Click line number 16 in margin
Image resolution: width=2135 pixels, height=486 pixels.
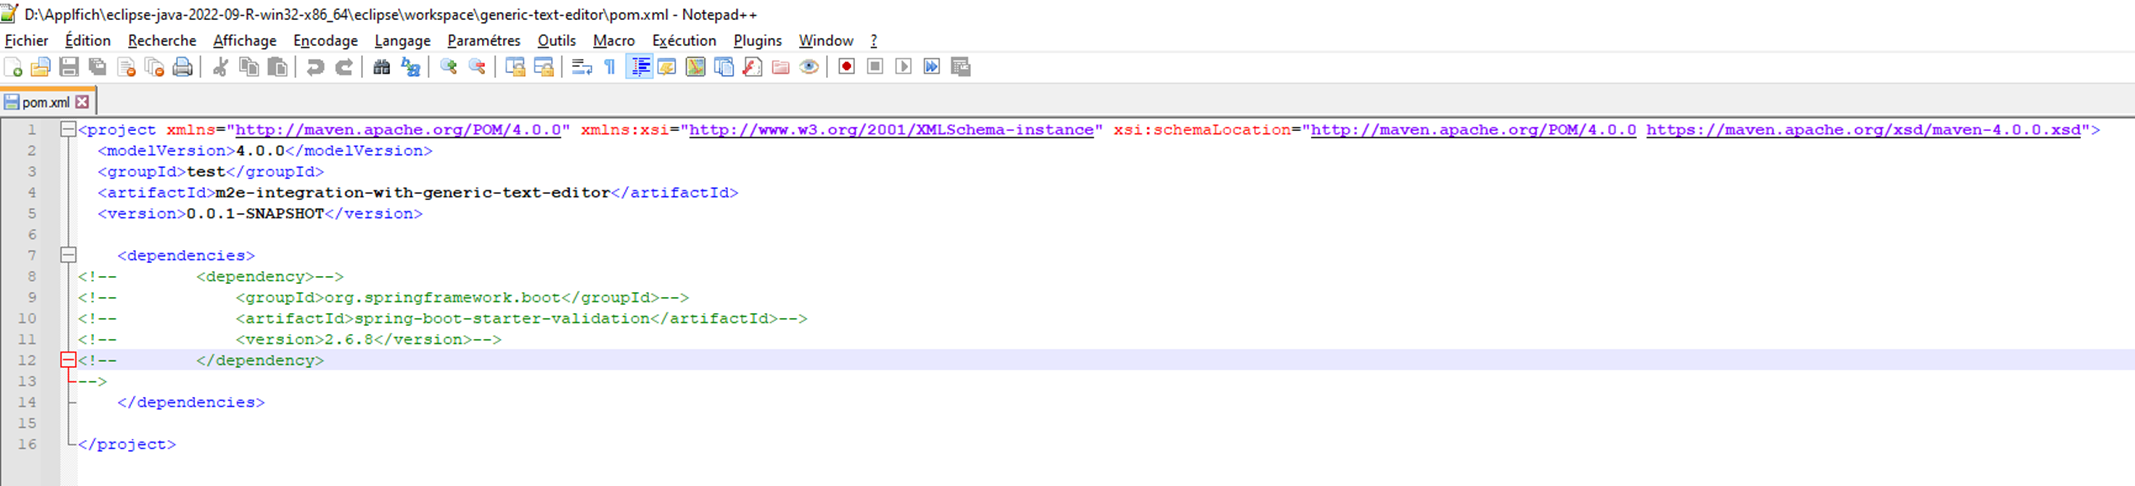pyautogui.click(x=27, y=444)
